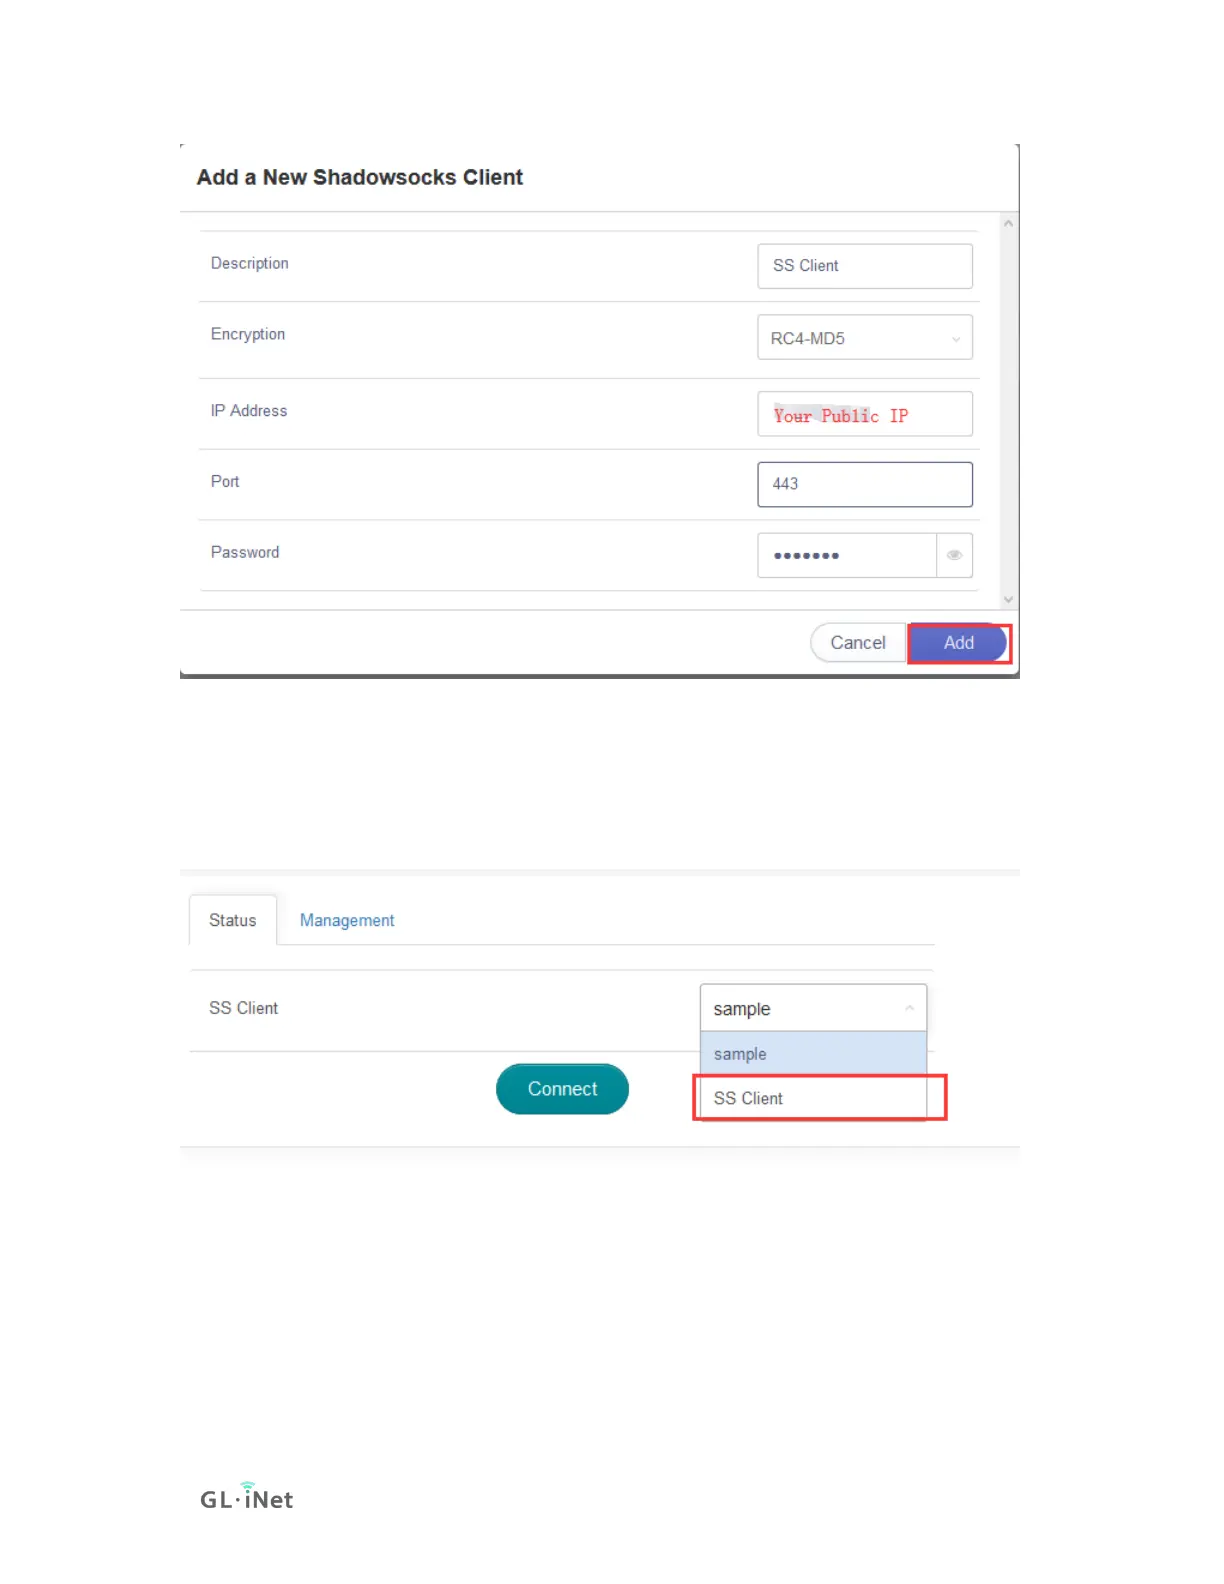Toggle password visibility eye icon
The width and height of the screenshot is (1224, 1584).
[x=954, y=555]
